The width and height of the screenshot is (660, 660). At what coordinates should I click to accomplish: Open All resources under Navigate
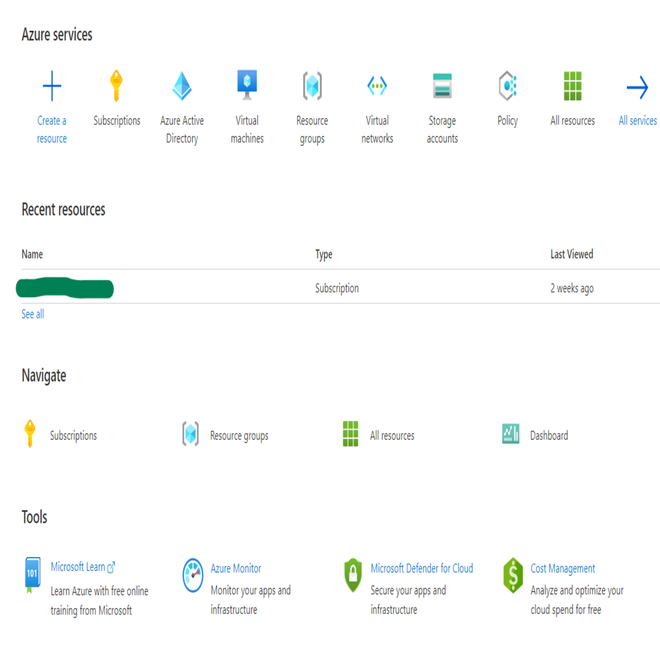coord(391,436)
